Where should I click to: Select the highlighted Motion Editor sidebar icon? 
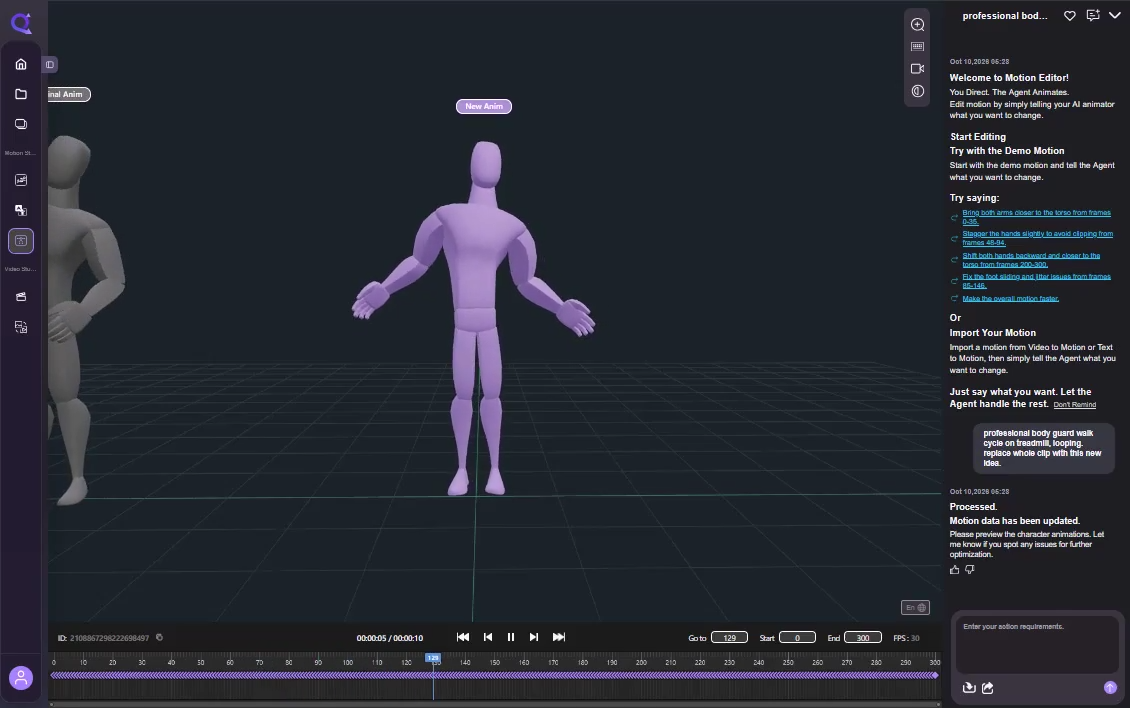click(21, 241)
